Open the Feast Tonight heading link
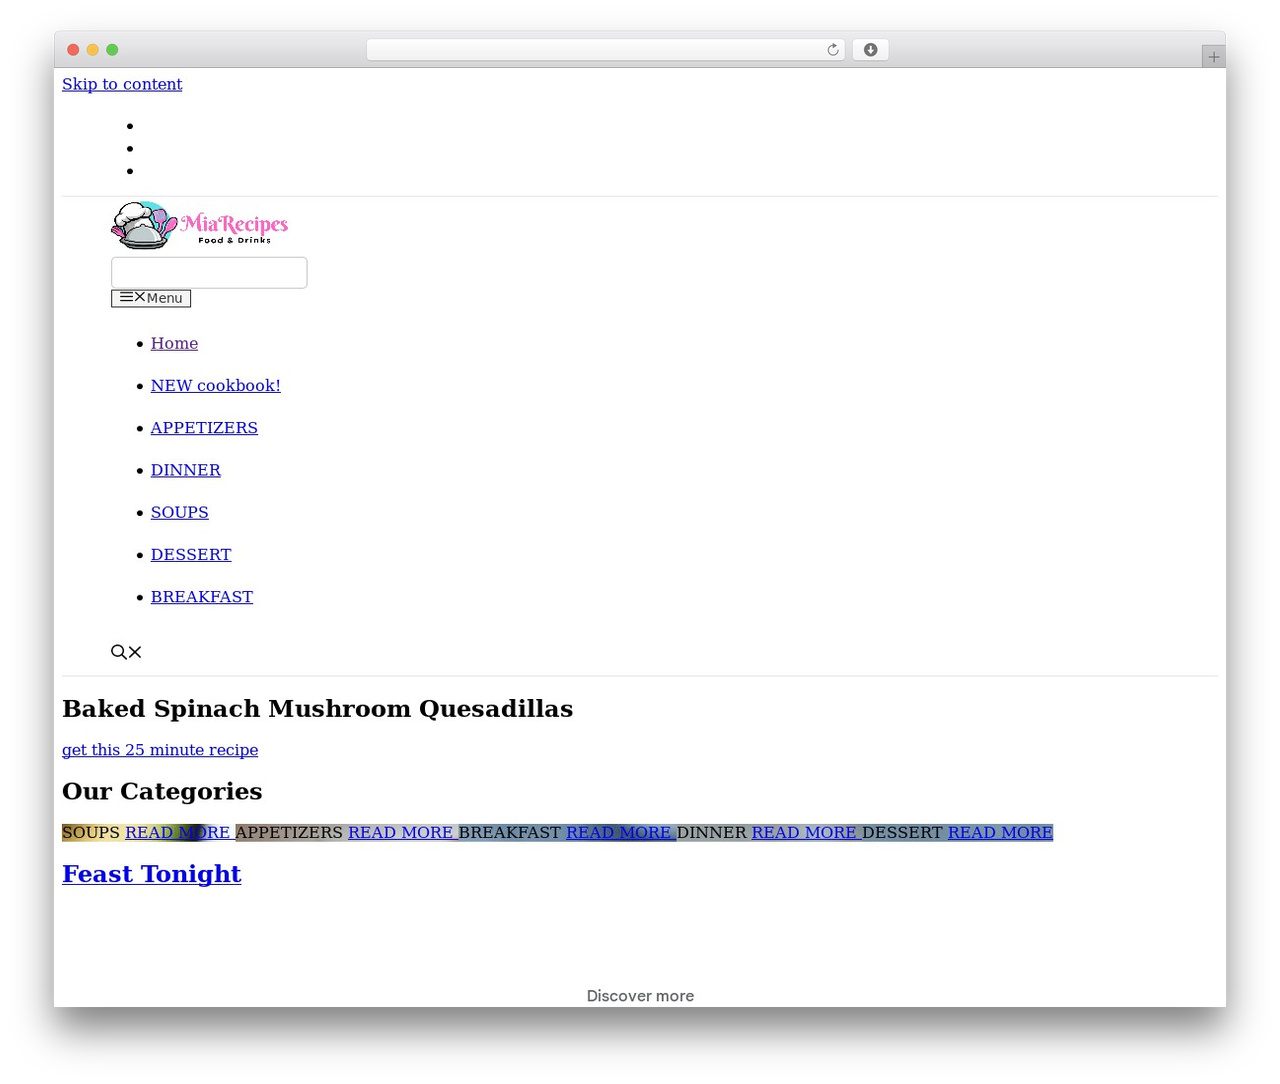The image size is (1280, 1084). pyautogui.click(x=152, y=874)
